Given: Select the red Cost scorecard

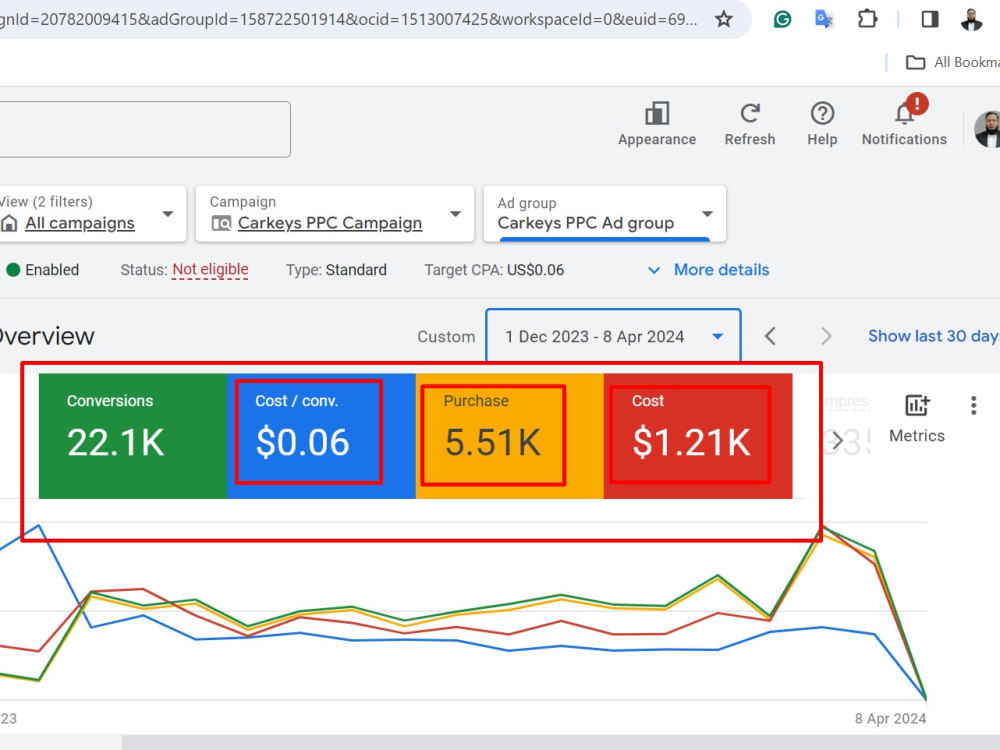Looking at the screenshot, I should (x=698, y=436).
